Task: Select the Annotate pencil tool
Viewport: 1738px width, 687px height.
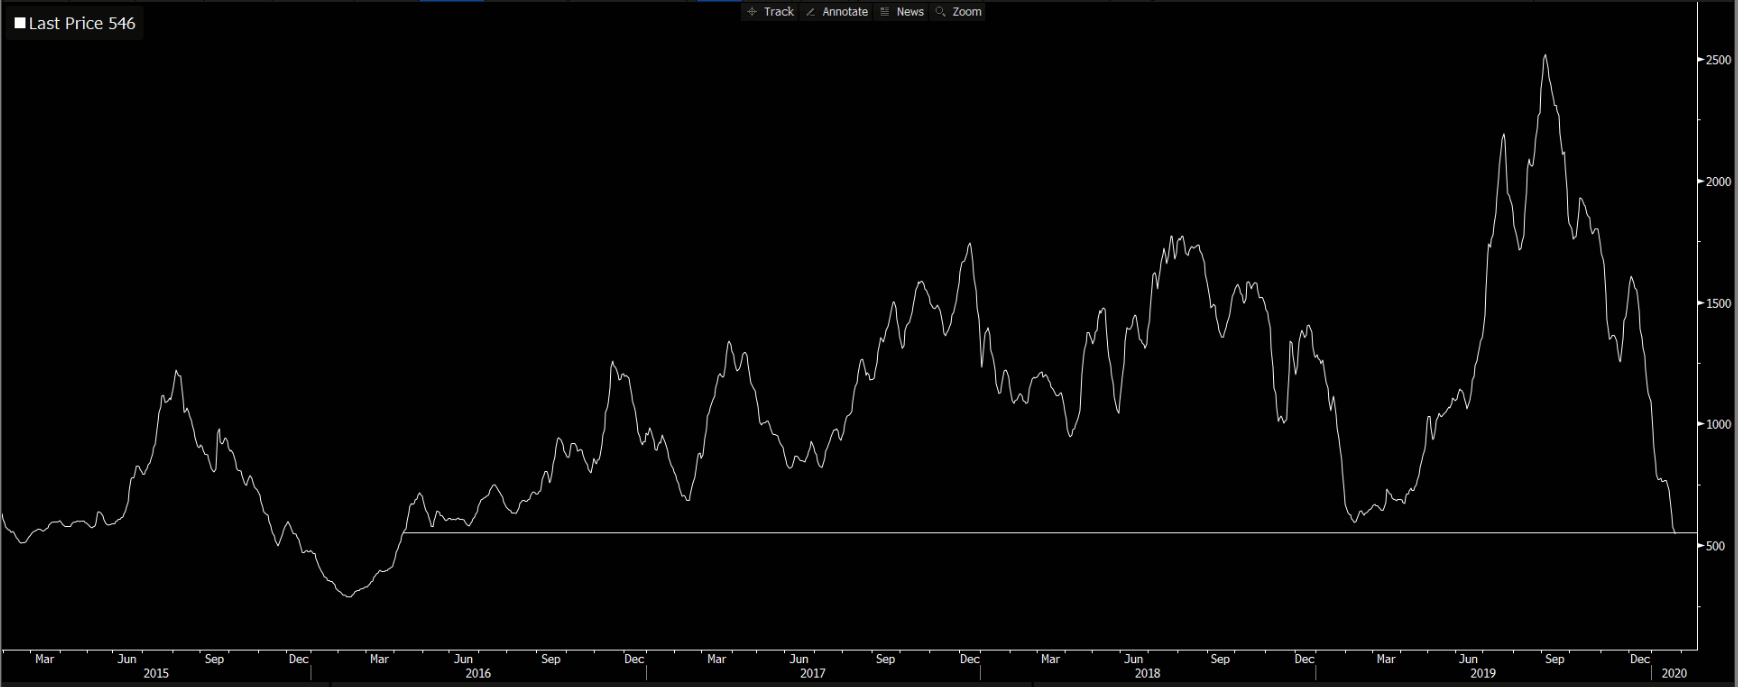Action: coord(836,12)
